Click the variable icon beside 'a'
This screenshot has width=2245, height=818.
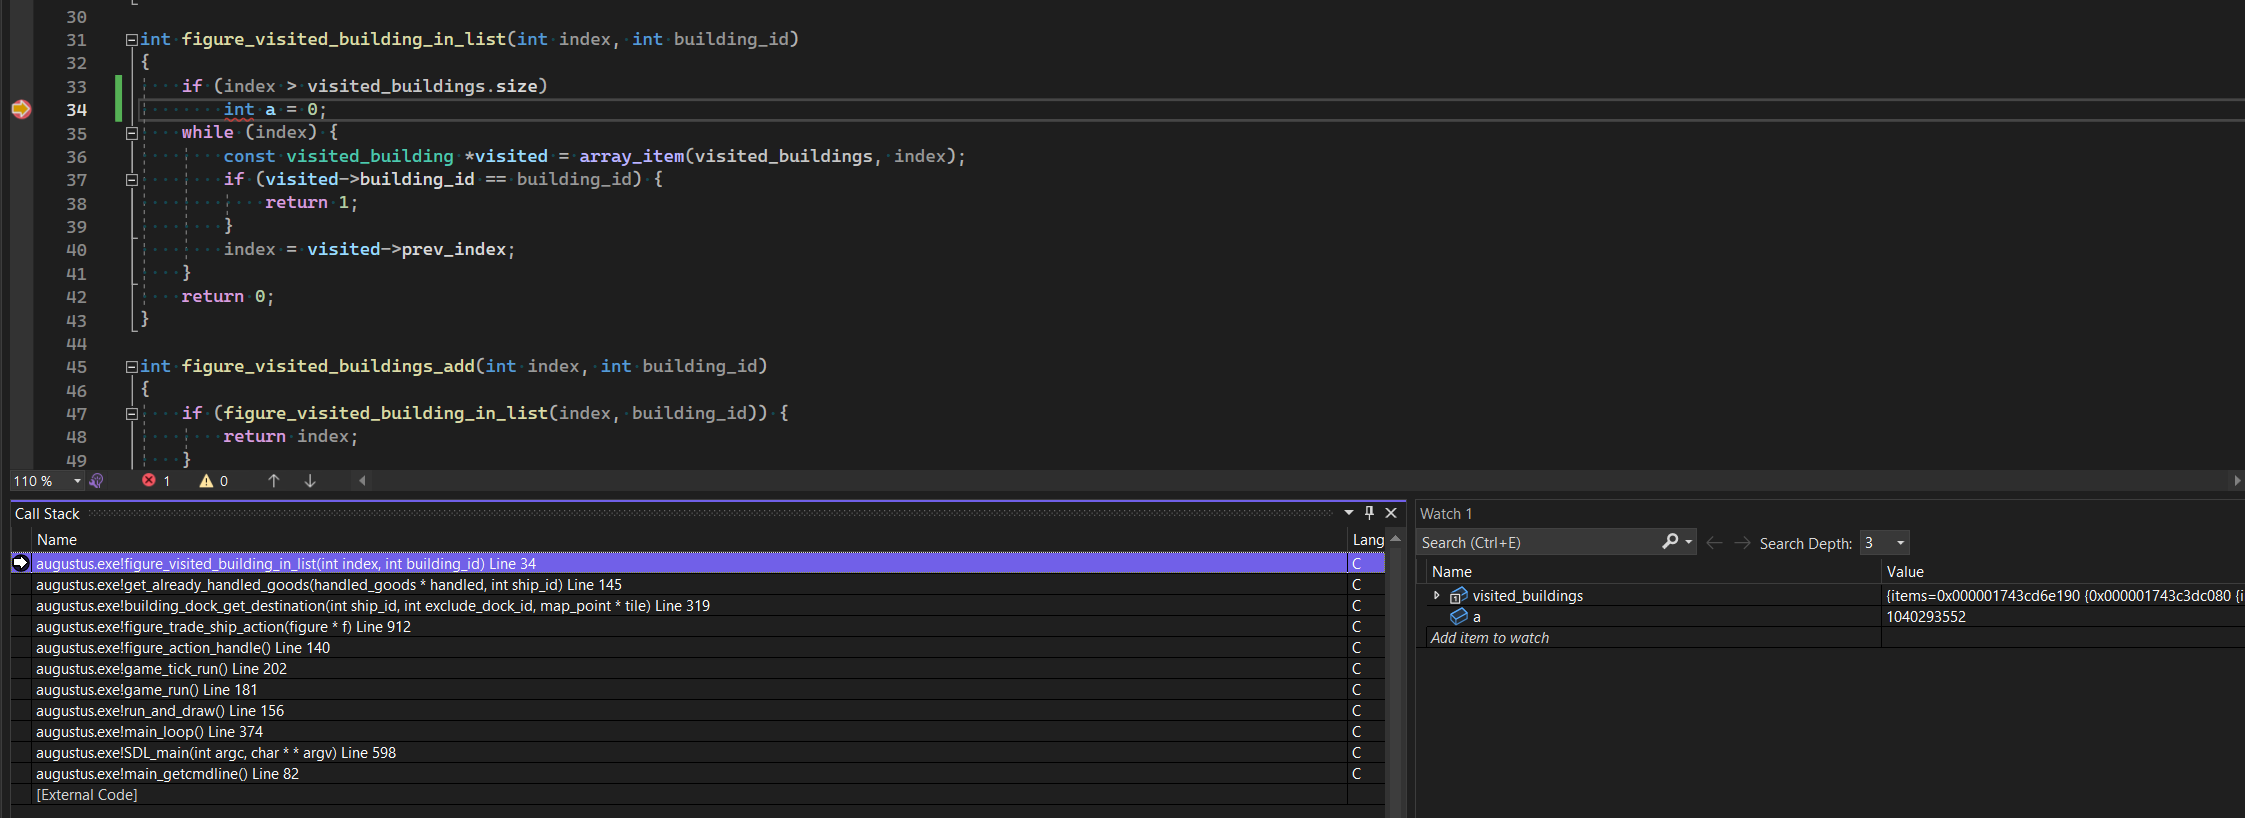(1459, 617)
